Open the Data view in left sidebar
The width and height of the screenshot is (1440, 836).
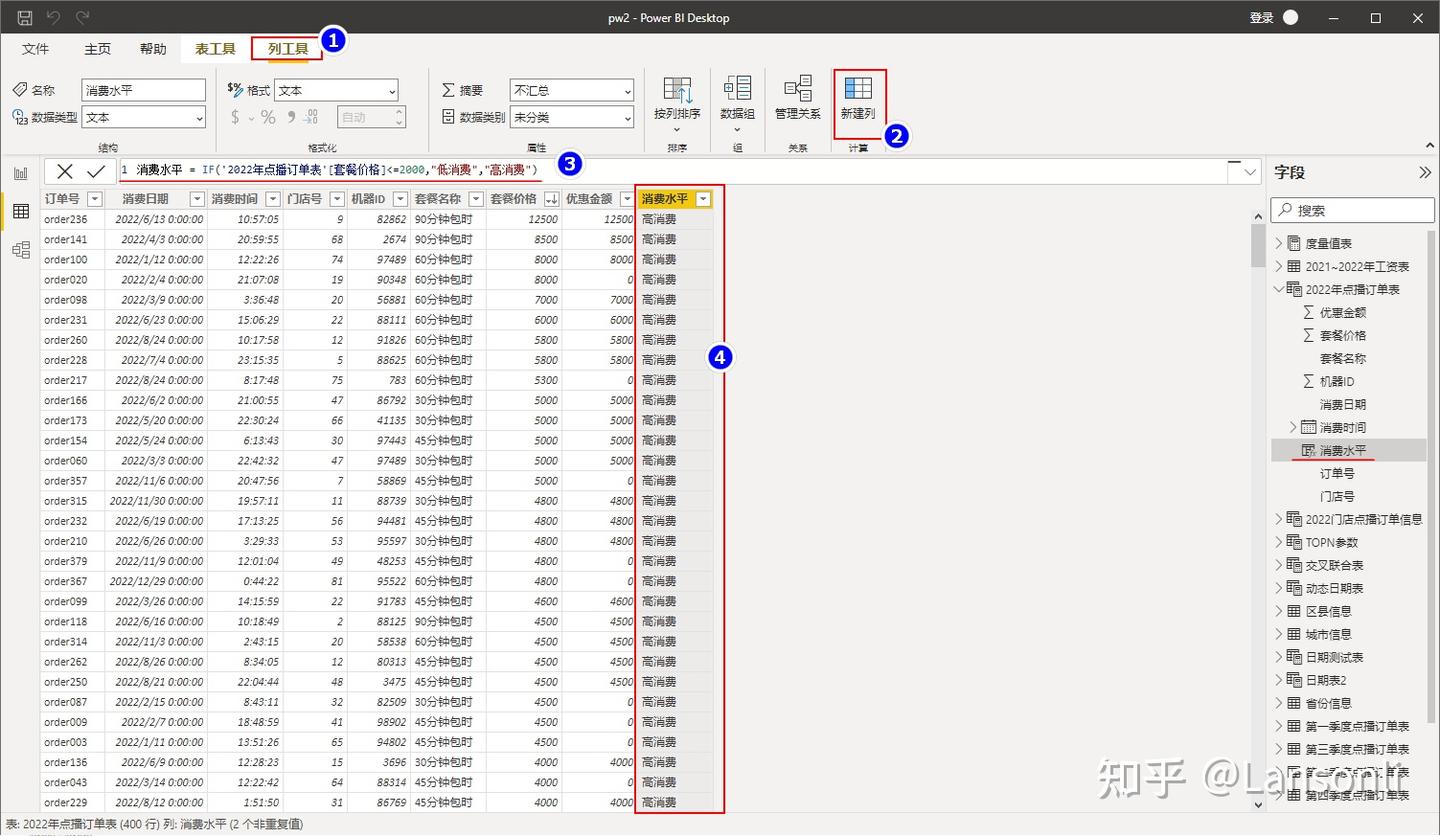pos(20,211)
